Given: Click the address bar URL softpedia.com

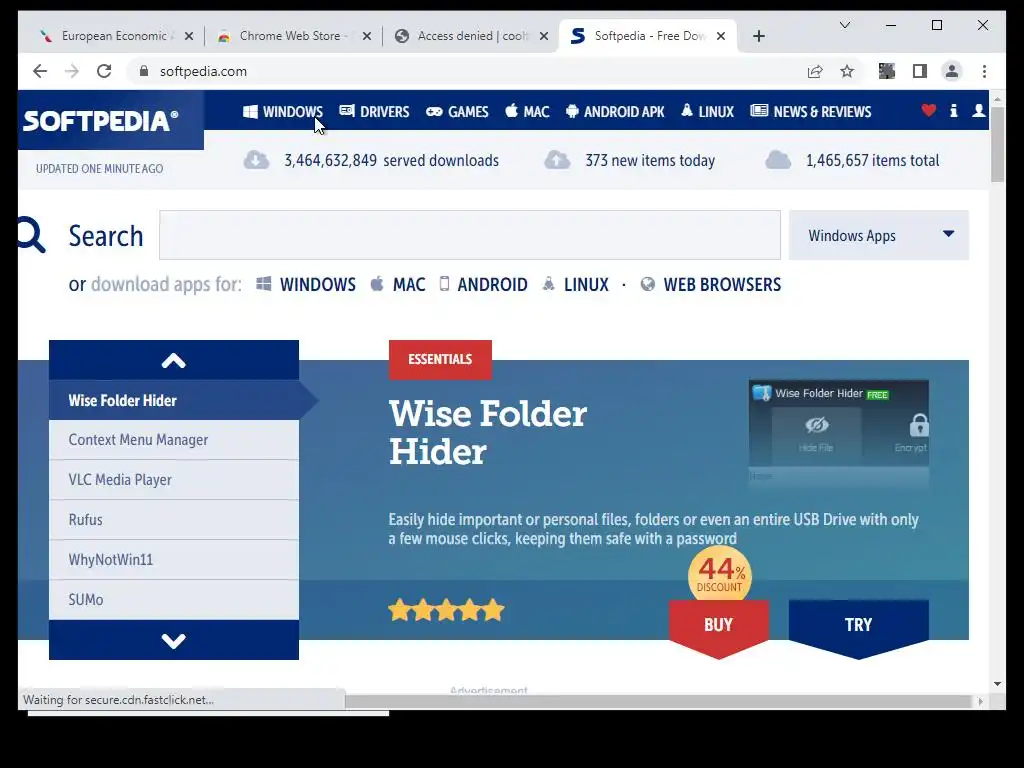Looking at the screenshot, I should coord(203,71).
